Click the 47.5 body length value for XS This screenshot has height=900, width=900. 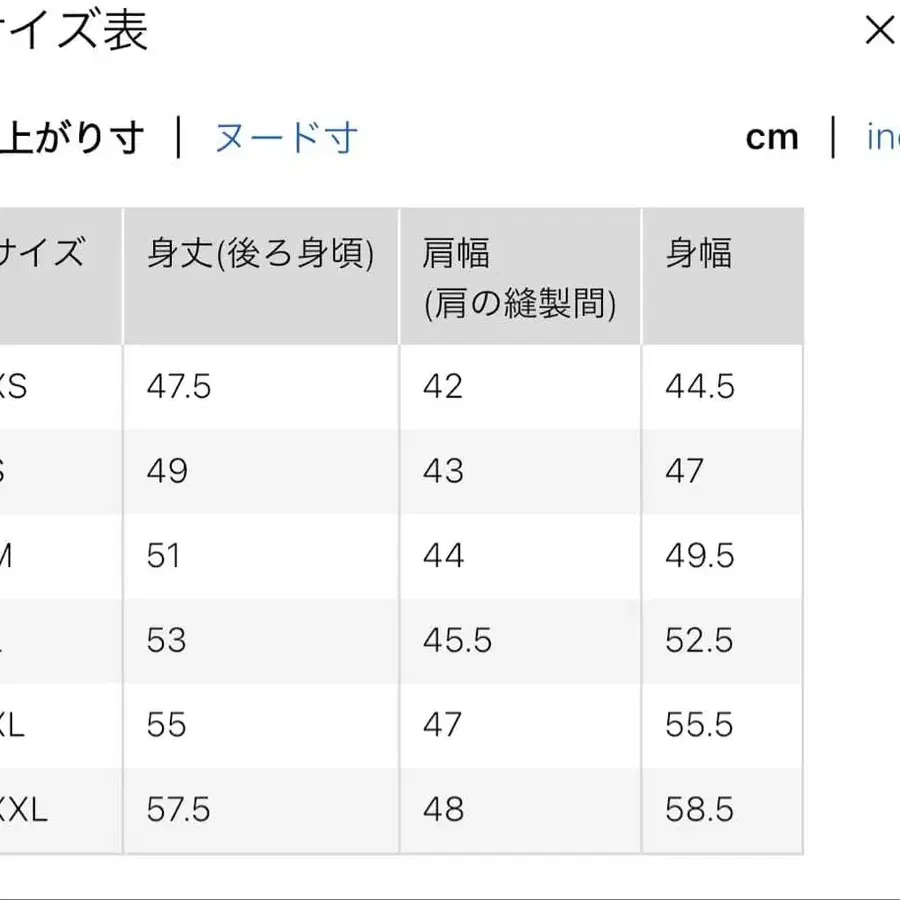[178, 386]
